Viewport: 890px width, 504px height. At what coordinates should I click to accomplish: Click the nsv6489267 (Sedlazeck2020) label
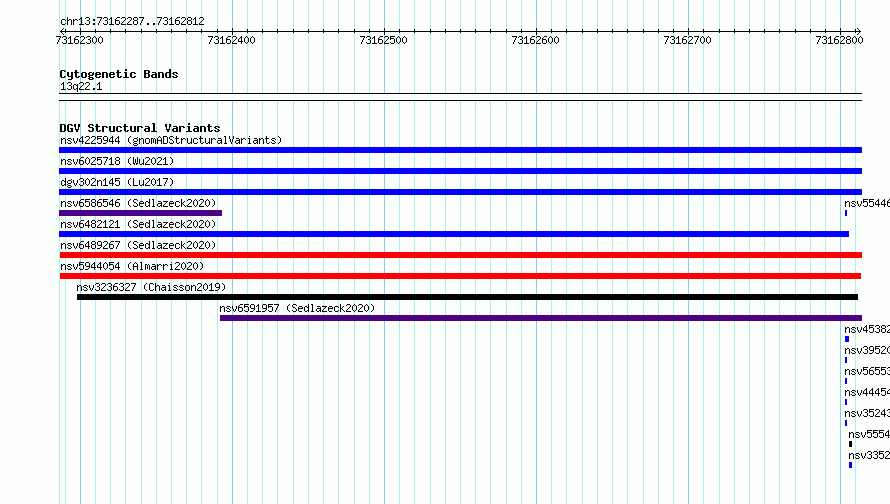point(138,245)
